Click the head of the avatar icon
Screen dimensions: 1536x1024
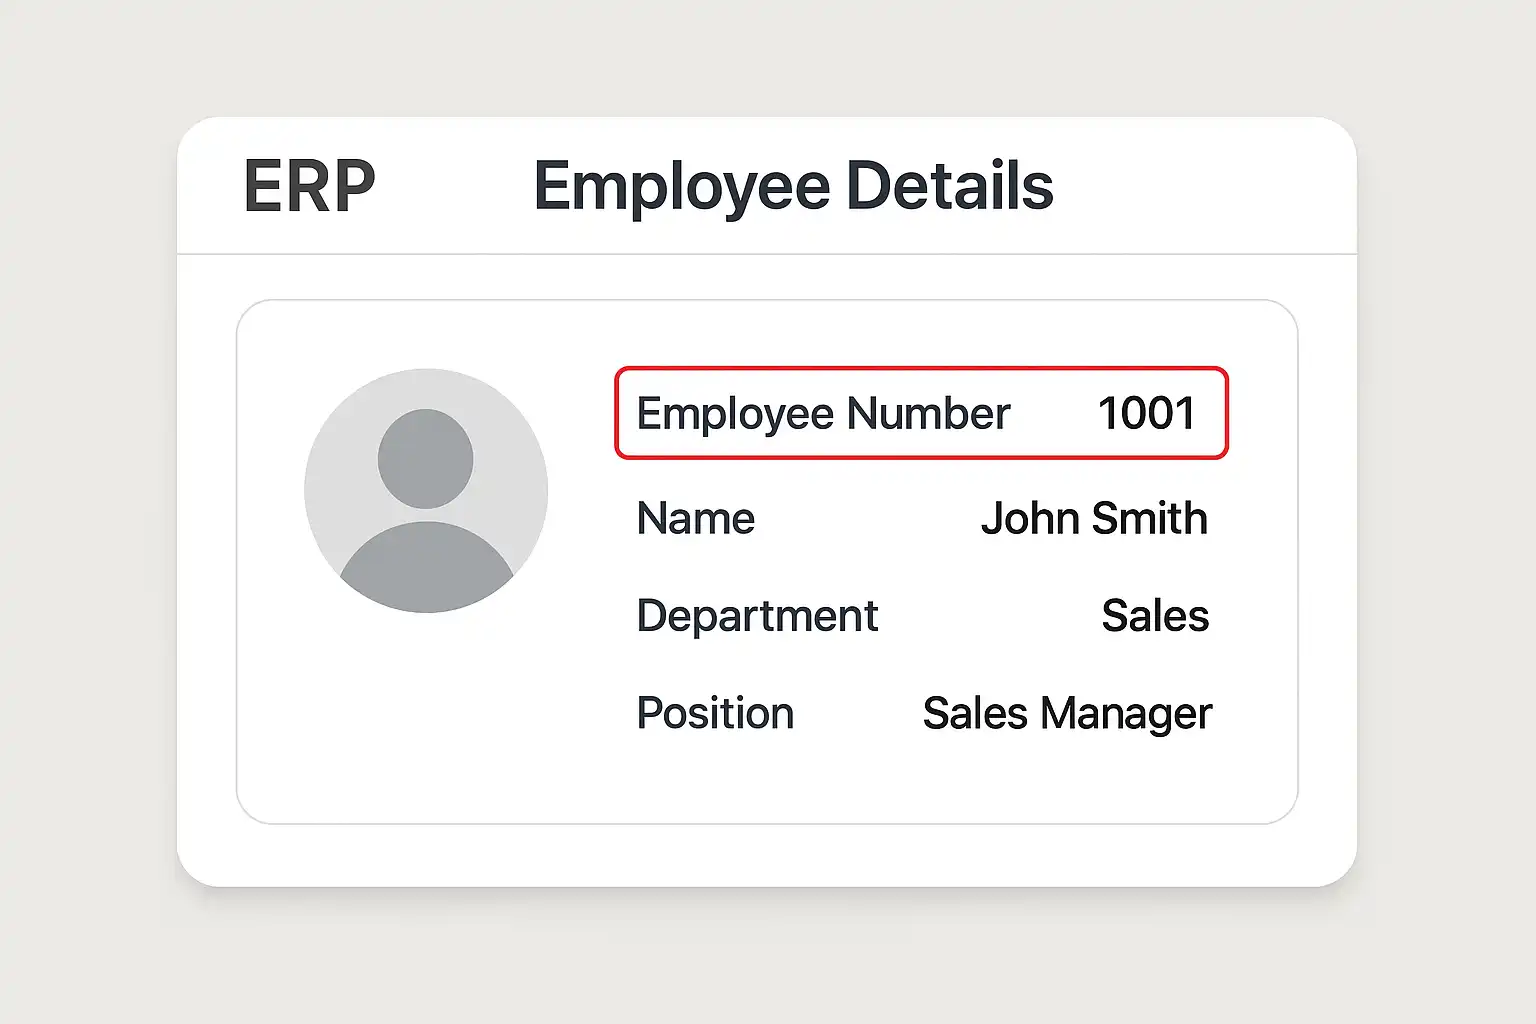[425, 459]
